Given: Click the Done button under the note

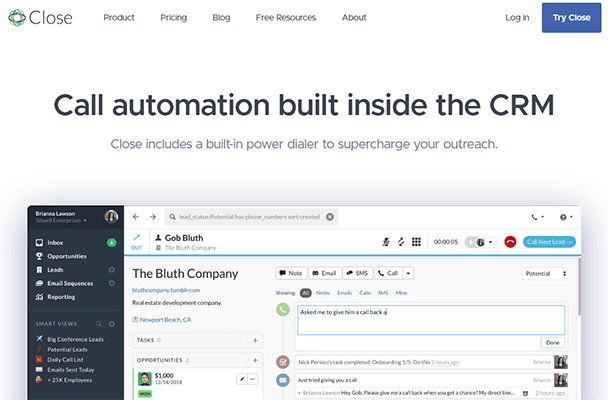Looking at the screenshot, I should pos(553,343).
